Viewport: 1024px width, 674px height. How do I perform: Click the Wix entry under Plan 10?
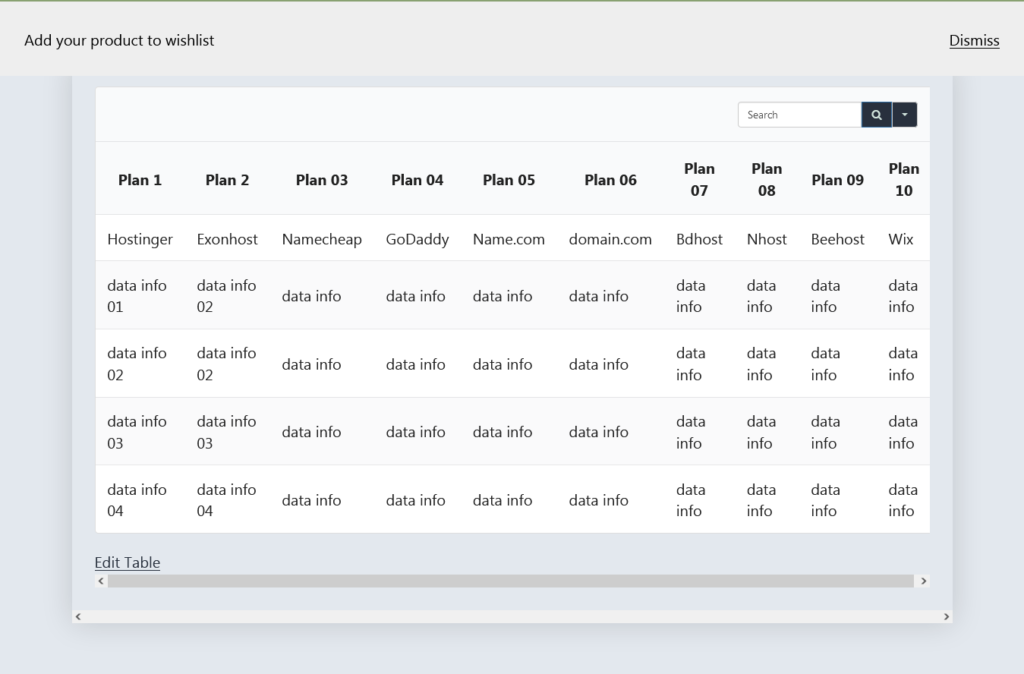[x=902, y=239]
